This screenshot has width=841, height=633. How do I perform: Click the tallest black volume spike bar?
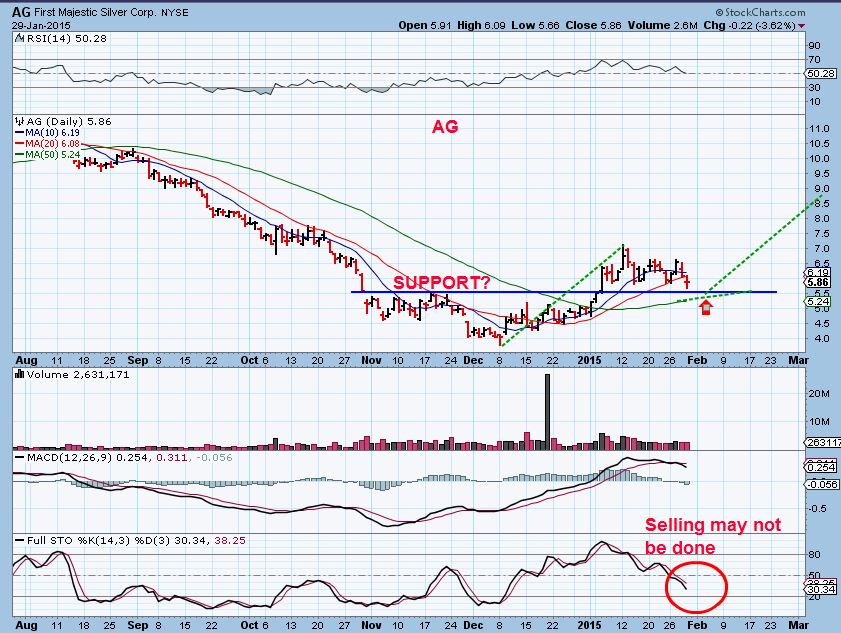(x=547, y=411)
